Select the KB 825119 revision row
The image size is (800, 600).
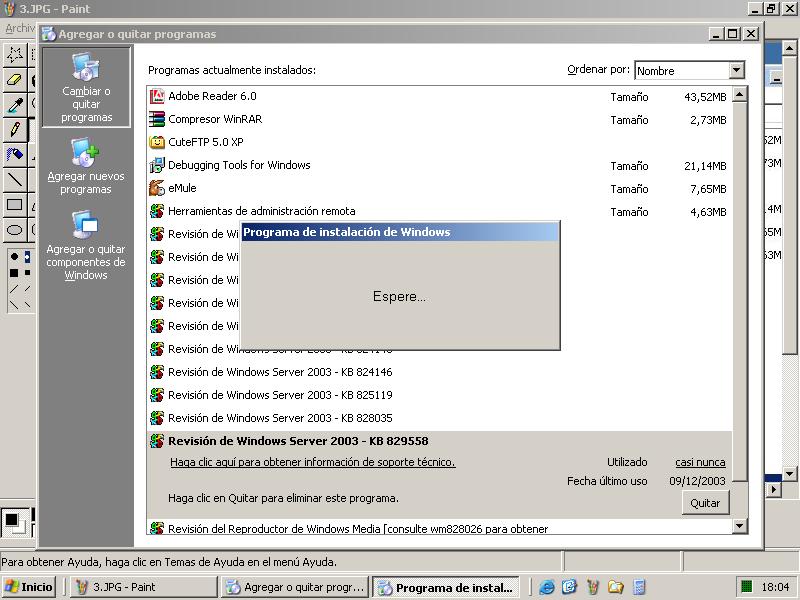click(439, 395)
